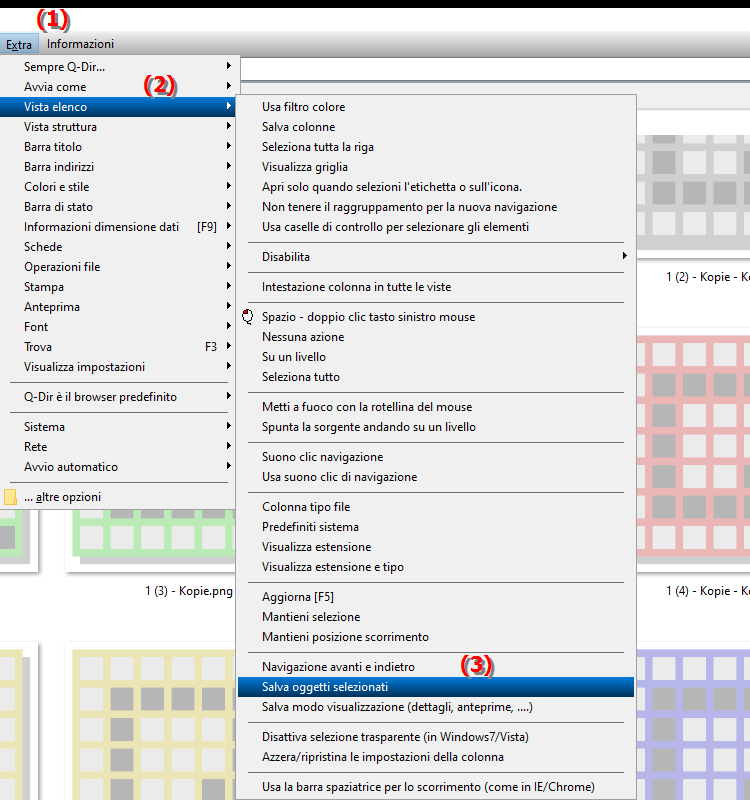Image resolution: width=750 pixels, height=800 pixels.
Task: Expand the Sempre Q-Dir... submenu
Action: pos(117,67)
